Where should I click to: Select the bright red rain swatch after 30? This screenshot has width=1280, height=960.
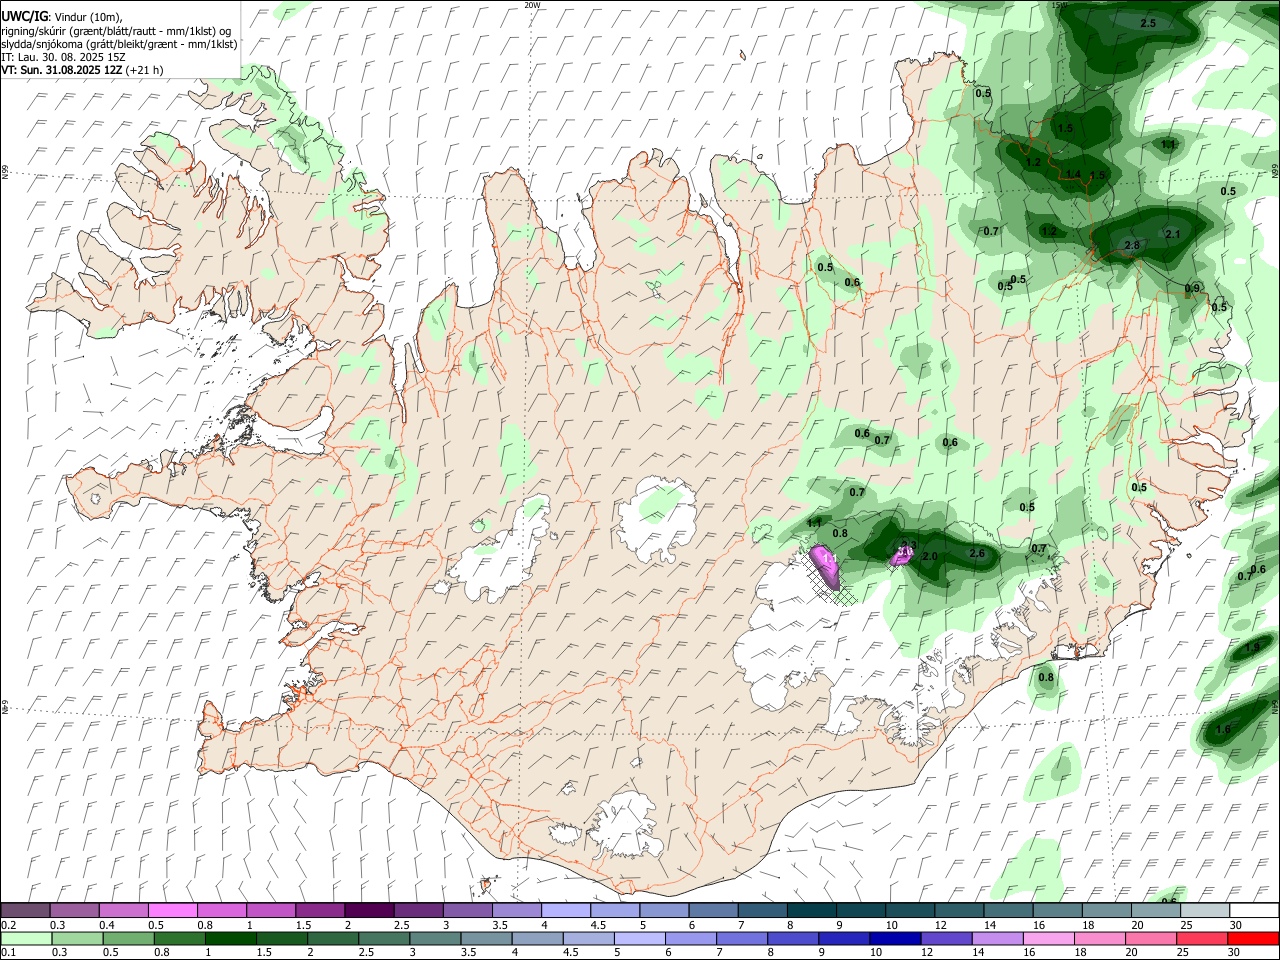pyautogui.click(x=1253, y=938)
